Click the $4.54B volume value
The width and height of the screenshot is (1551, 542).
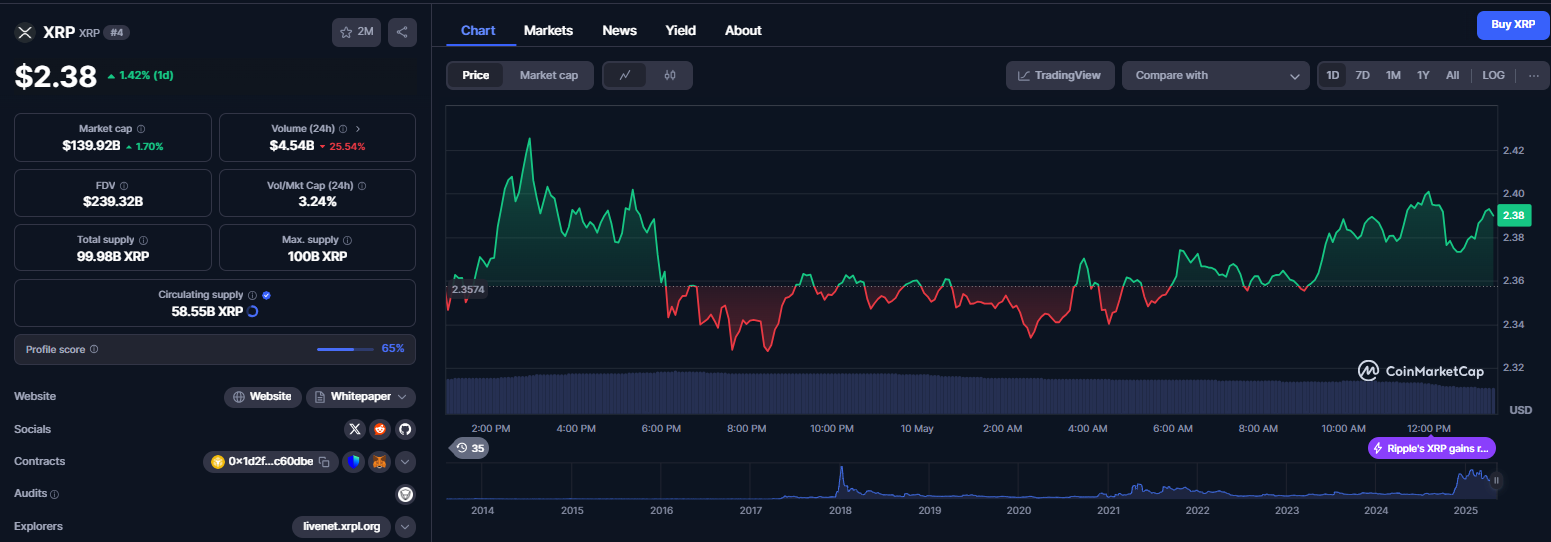point(292,146)
